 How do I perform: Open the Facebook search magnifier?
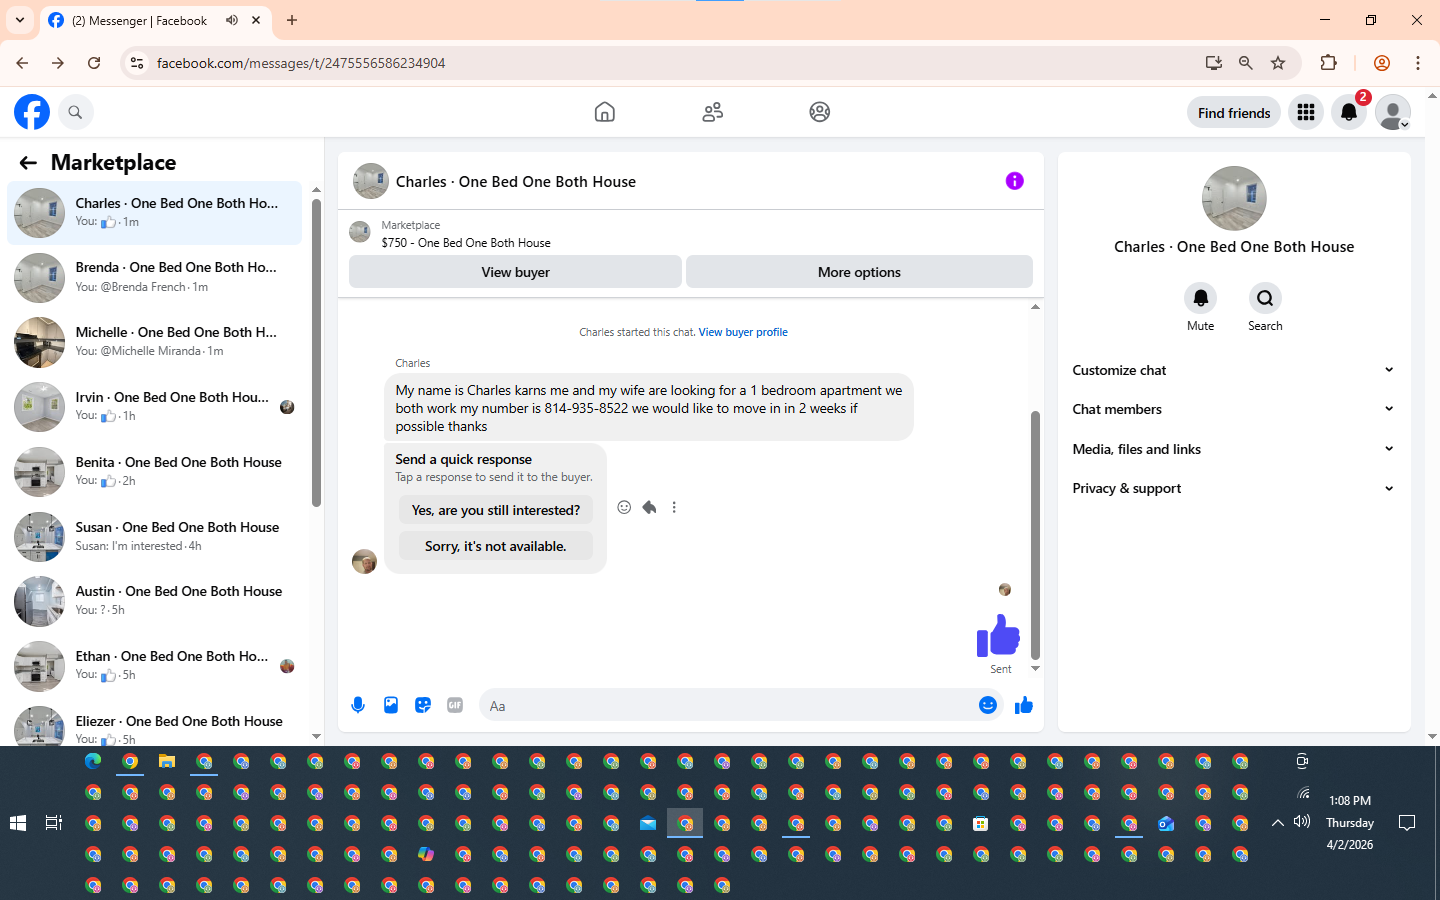pos(75,112)
